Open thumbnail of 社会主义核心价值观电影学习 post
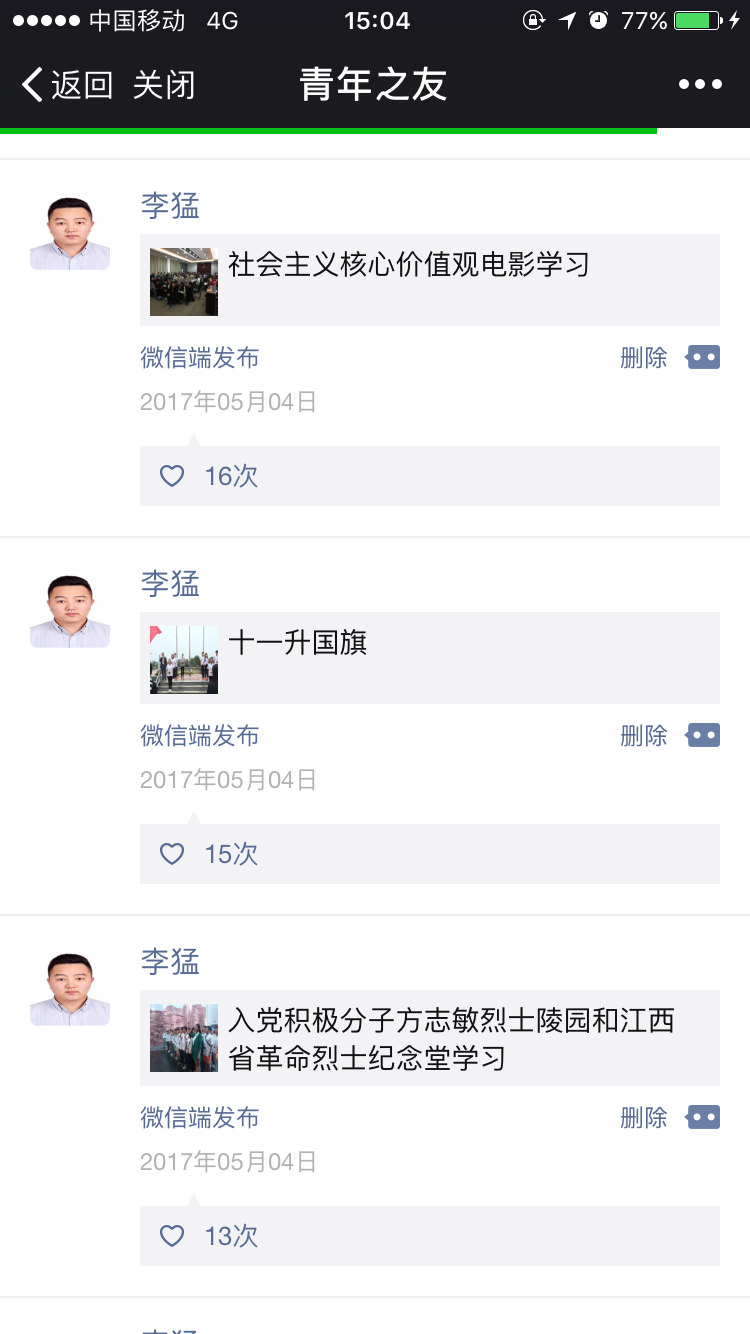 pos(184,281)
